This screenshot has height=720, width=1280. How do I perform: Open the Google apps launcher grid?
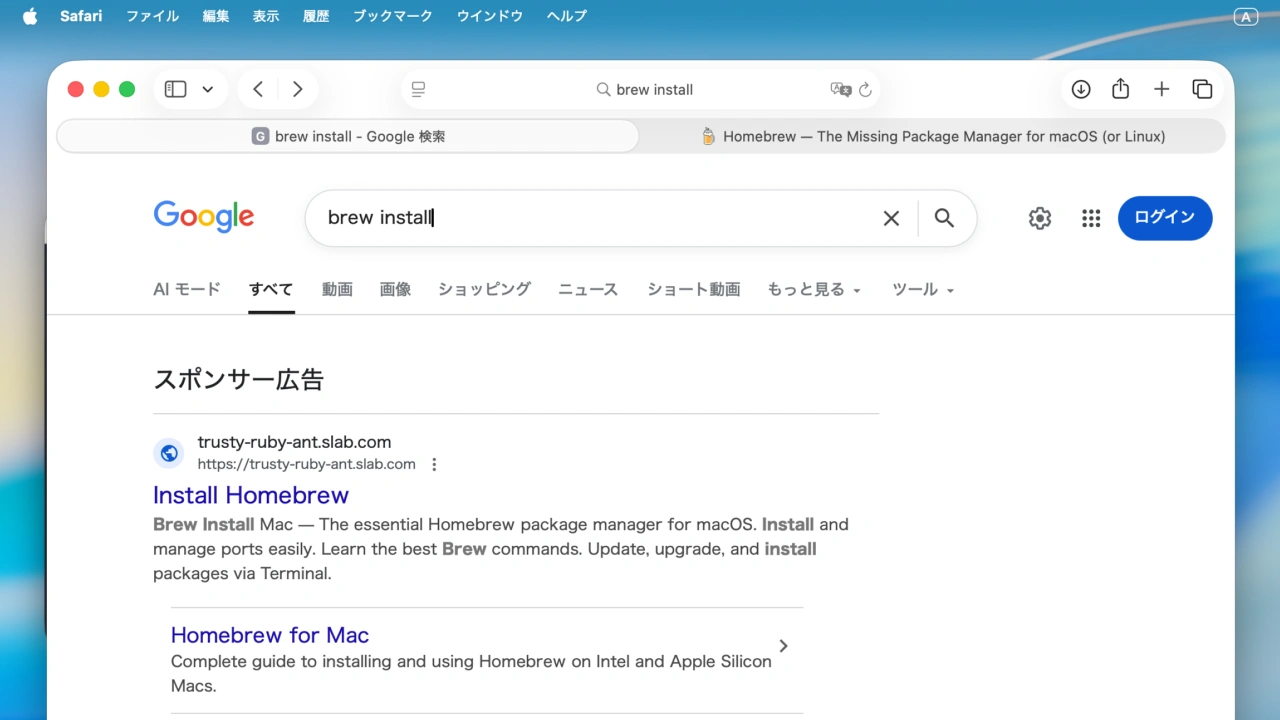(x=1091, y=218)
